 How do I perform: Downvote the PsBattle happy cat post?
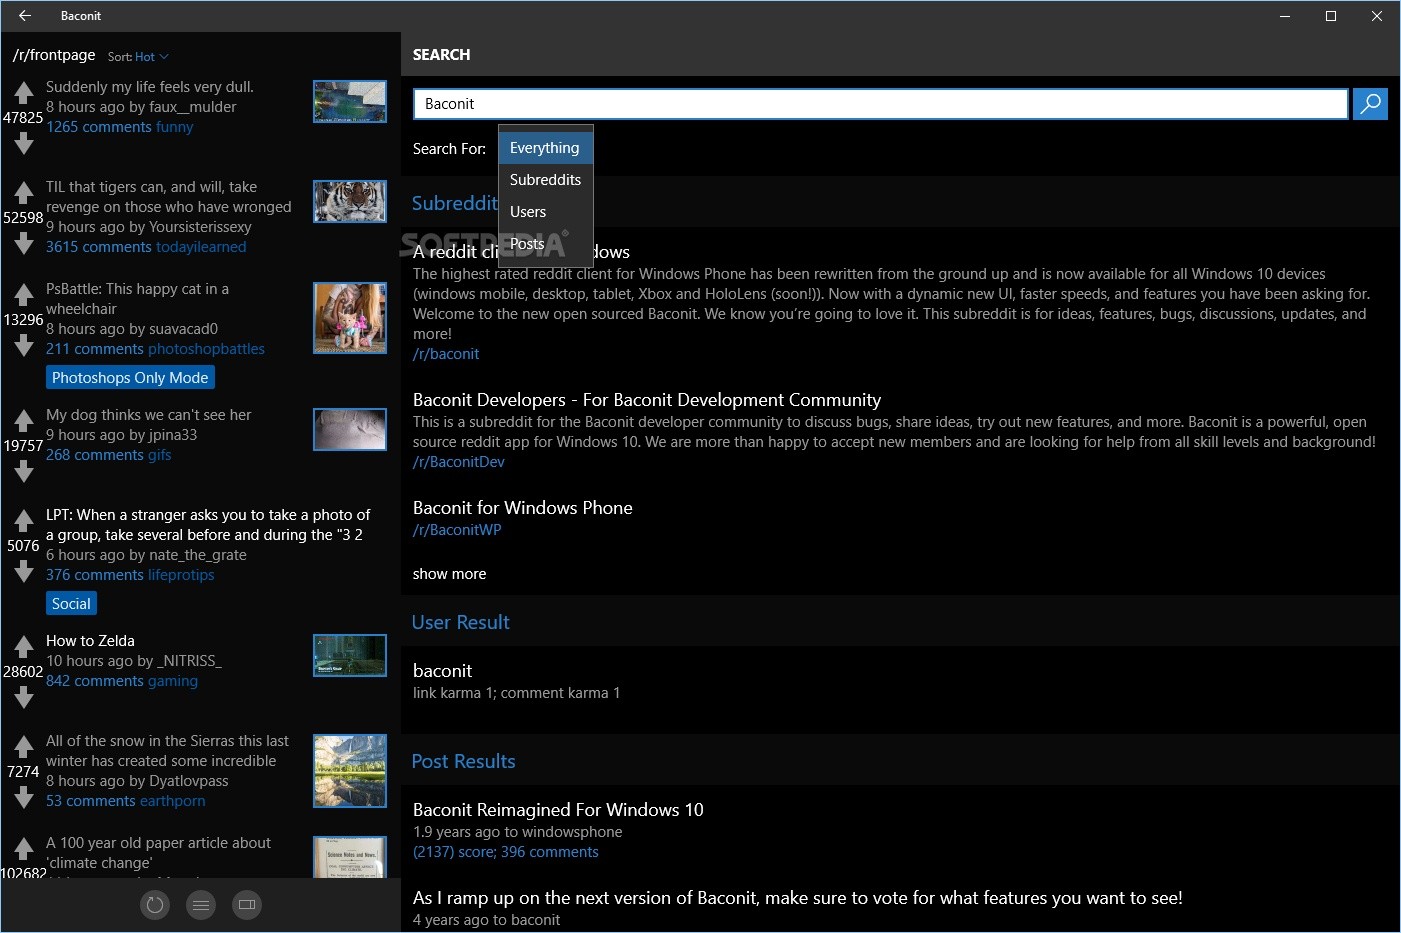pos(24,346)
